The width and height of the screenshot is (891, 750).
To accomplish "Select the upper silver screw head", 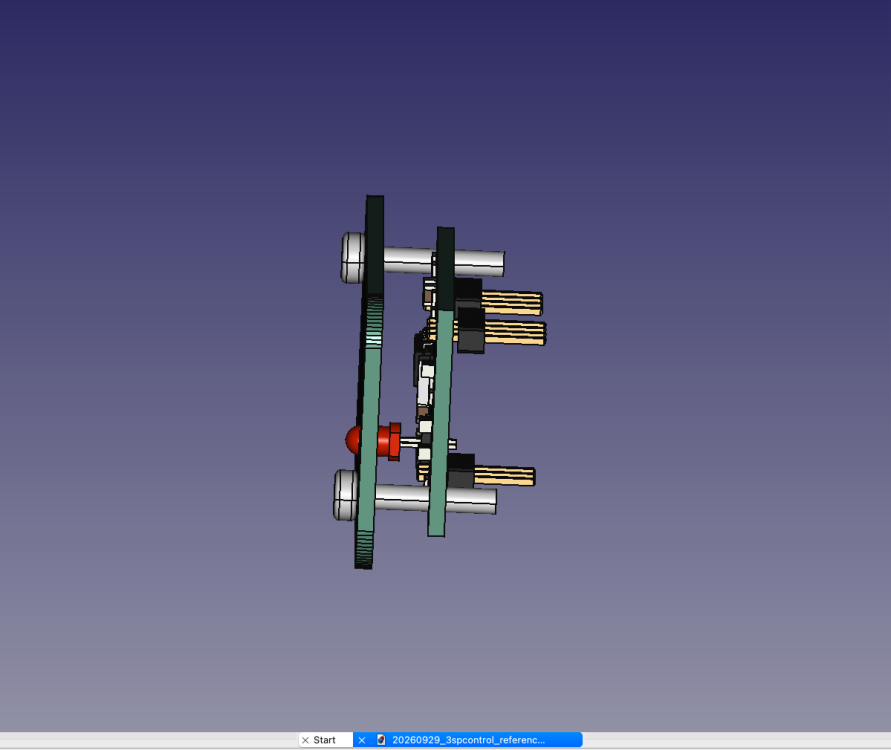I will coord(353,257).
